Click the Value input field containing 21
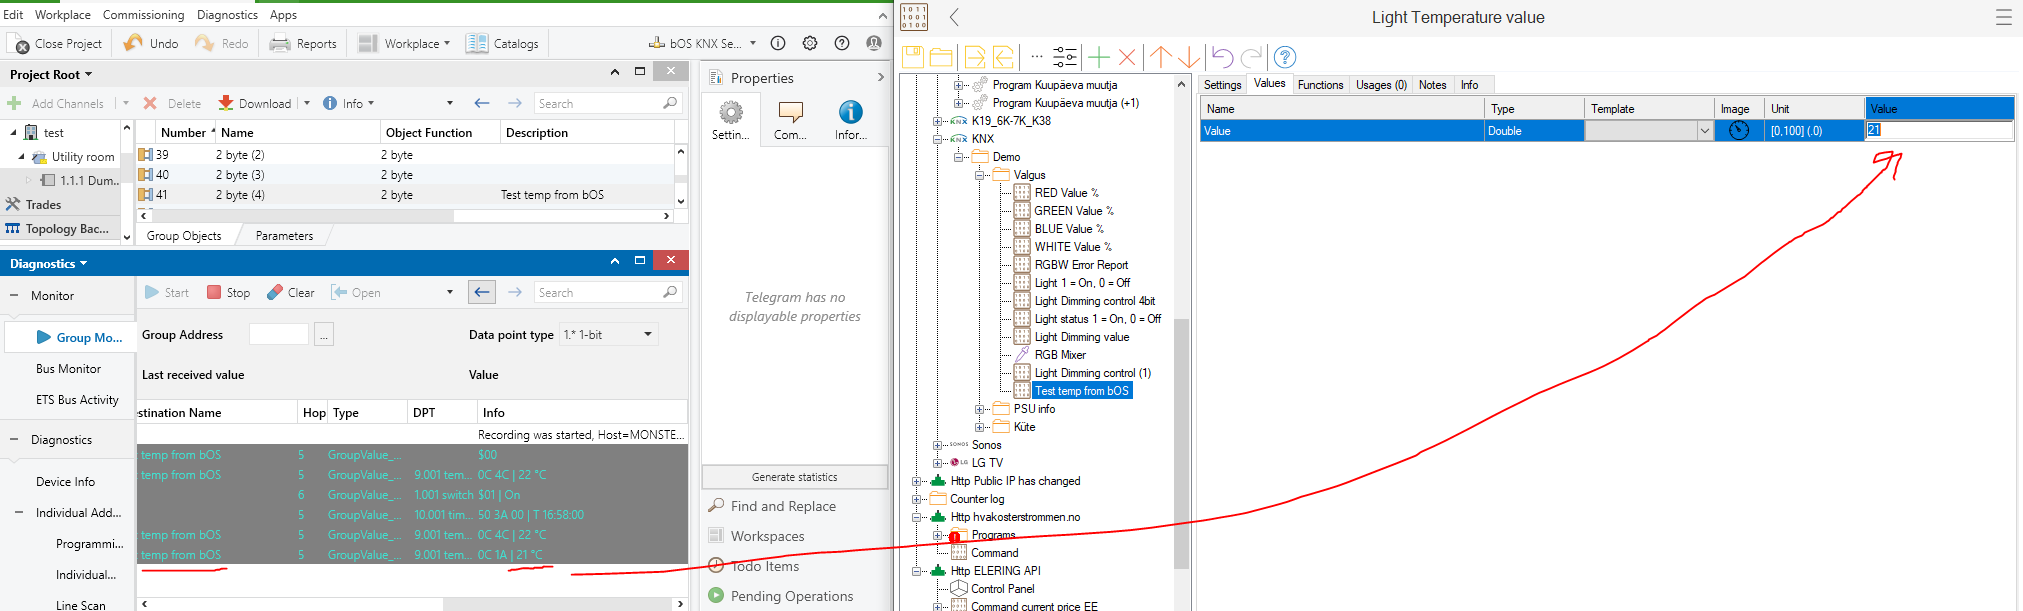Viewport: 2023px width, 611px height. click(1938, 130)
